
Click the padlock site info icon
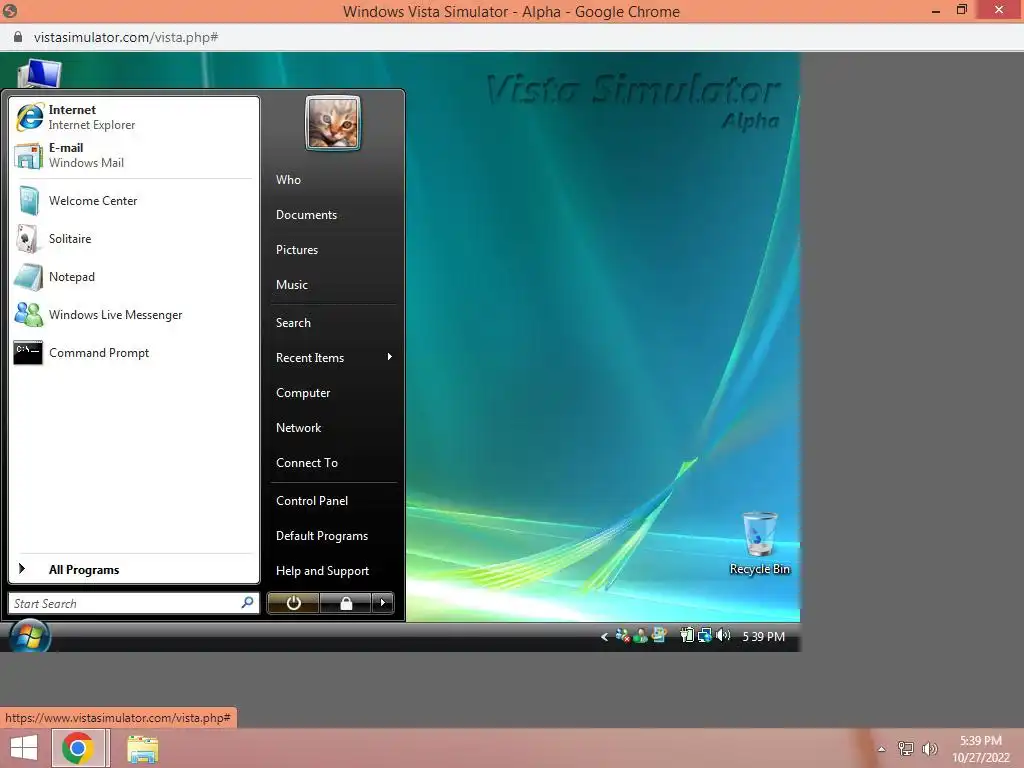pos(18,37)
